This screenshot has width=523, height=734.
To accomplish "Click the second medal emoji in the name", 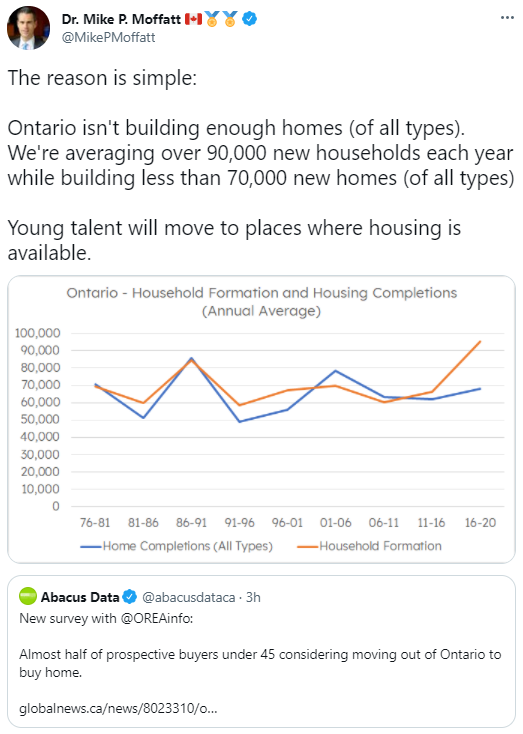I will [230, 19].
